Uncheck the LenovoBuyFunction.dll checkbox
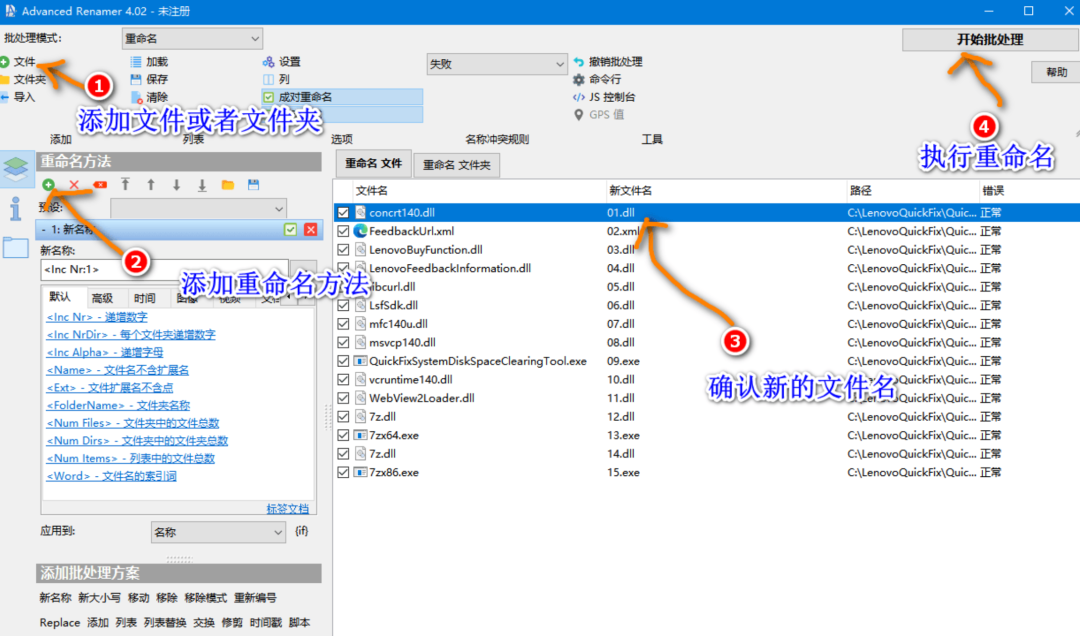Image resolution: width=1080 pixels, height=636 pixels. pos(343,250)
